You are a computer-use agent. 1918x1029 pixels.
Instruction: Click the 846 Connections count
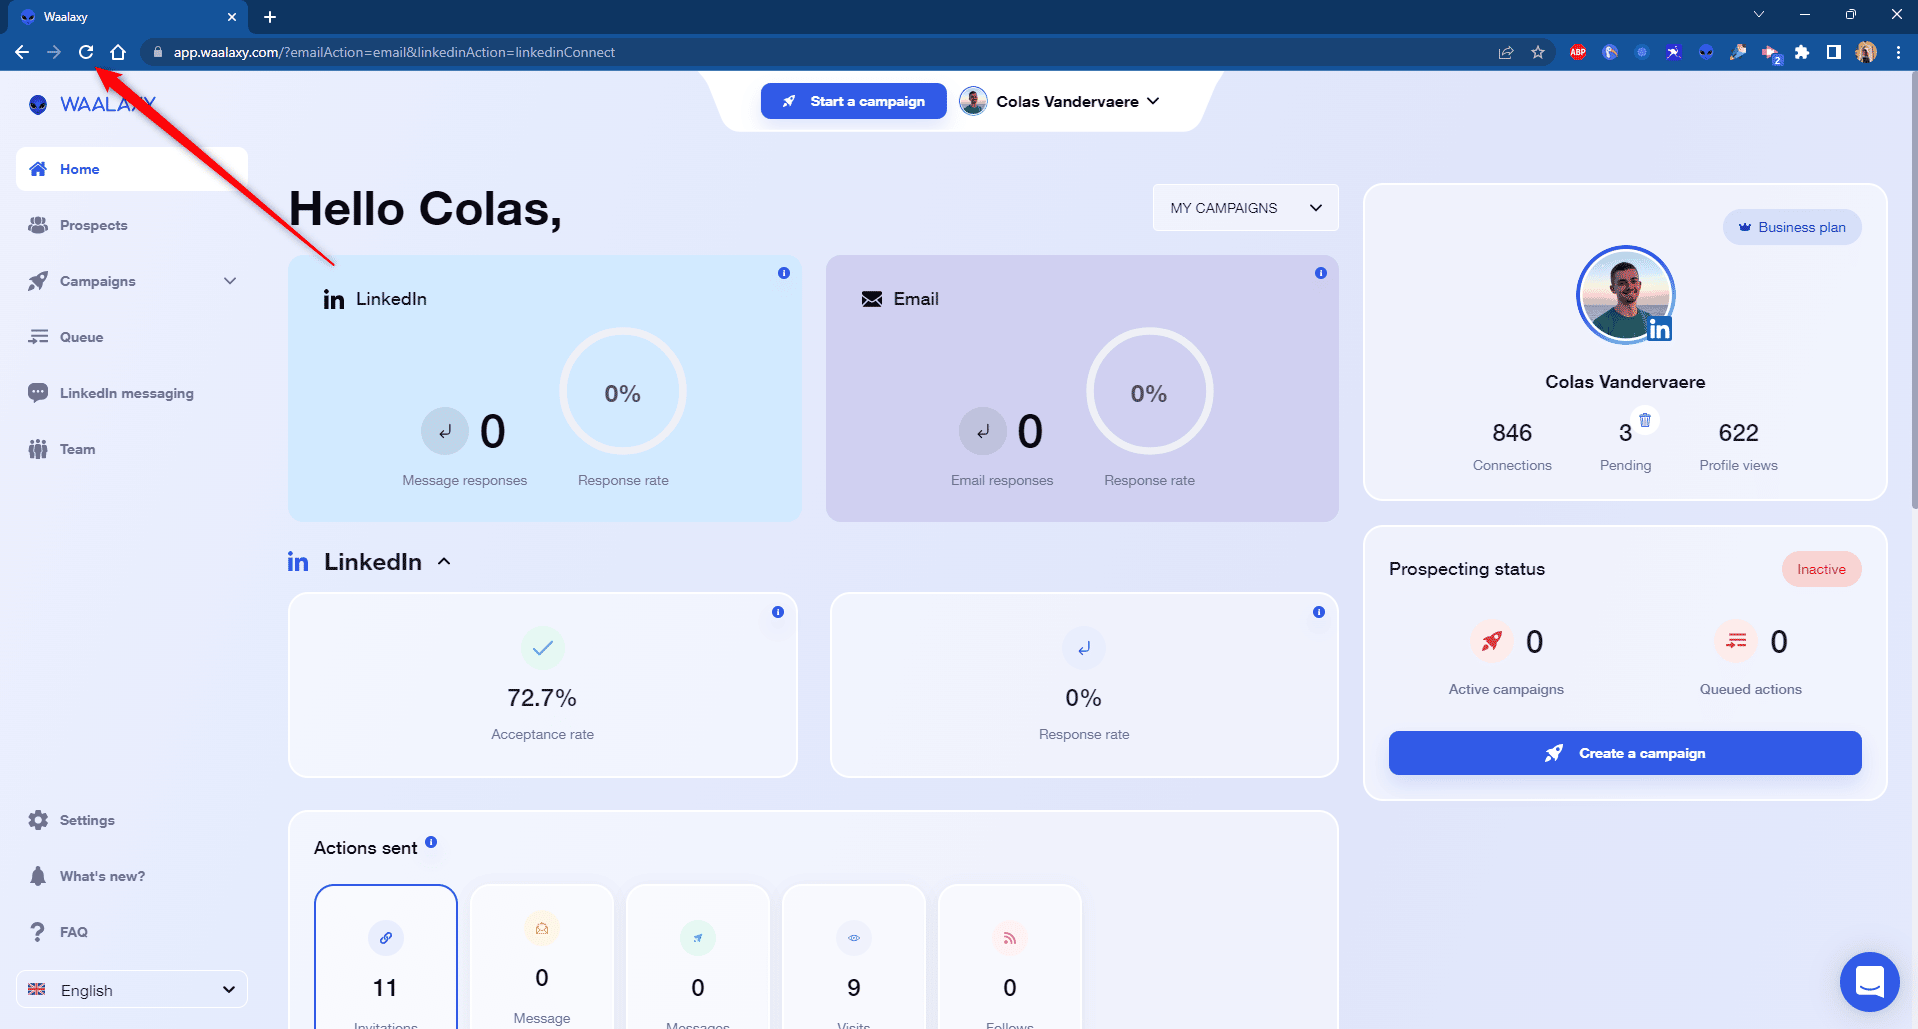(1512, 433)
